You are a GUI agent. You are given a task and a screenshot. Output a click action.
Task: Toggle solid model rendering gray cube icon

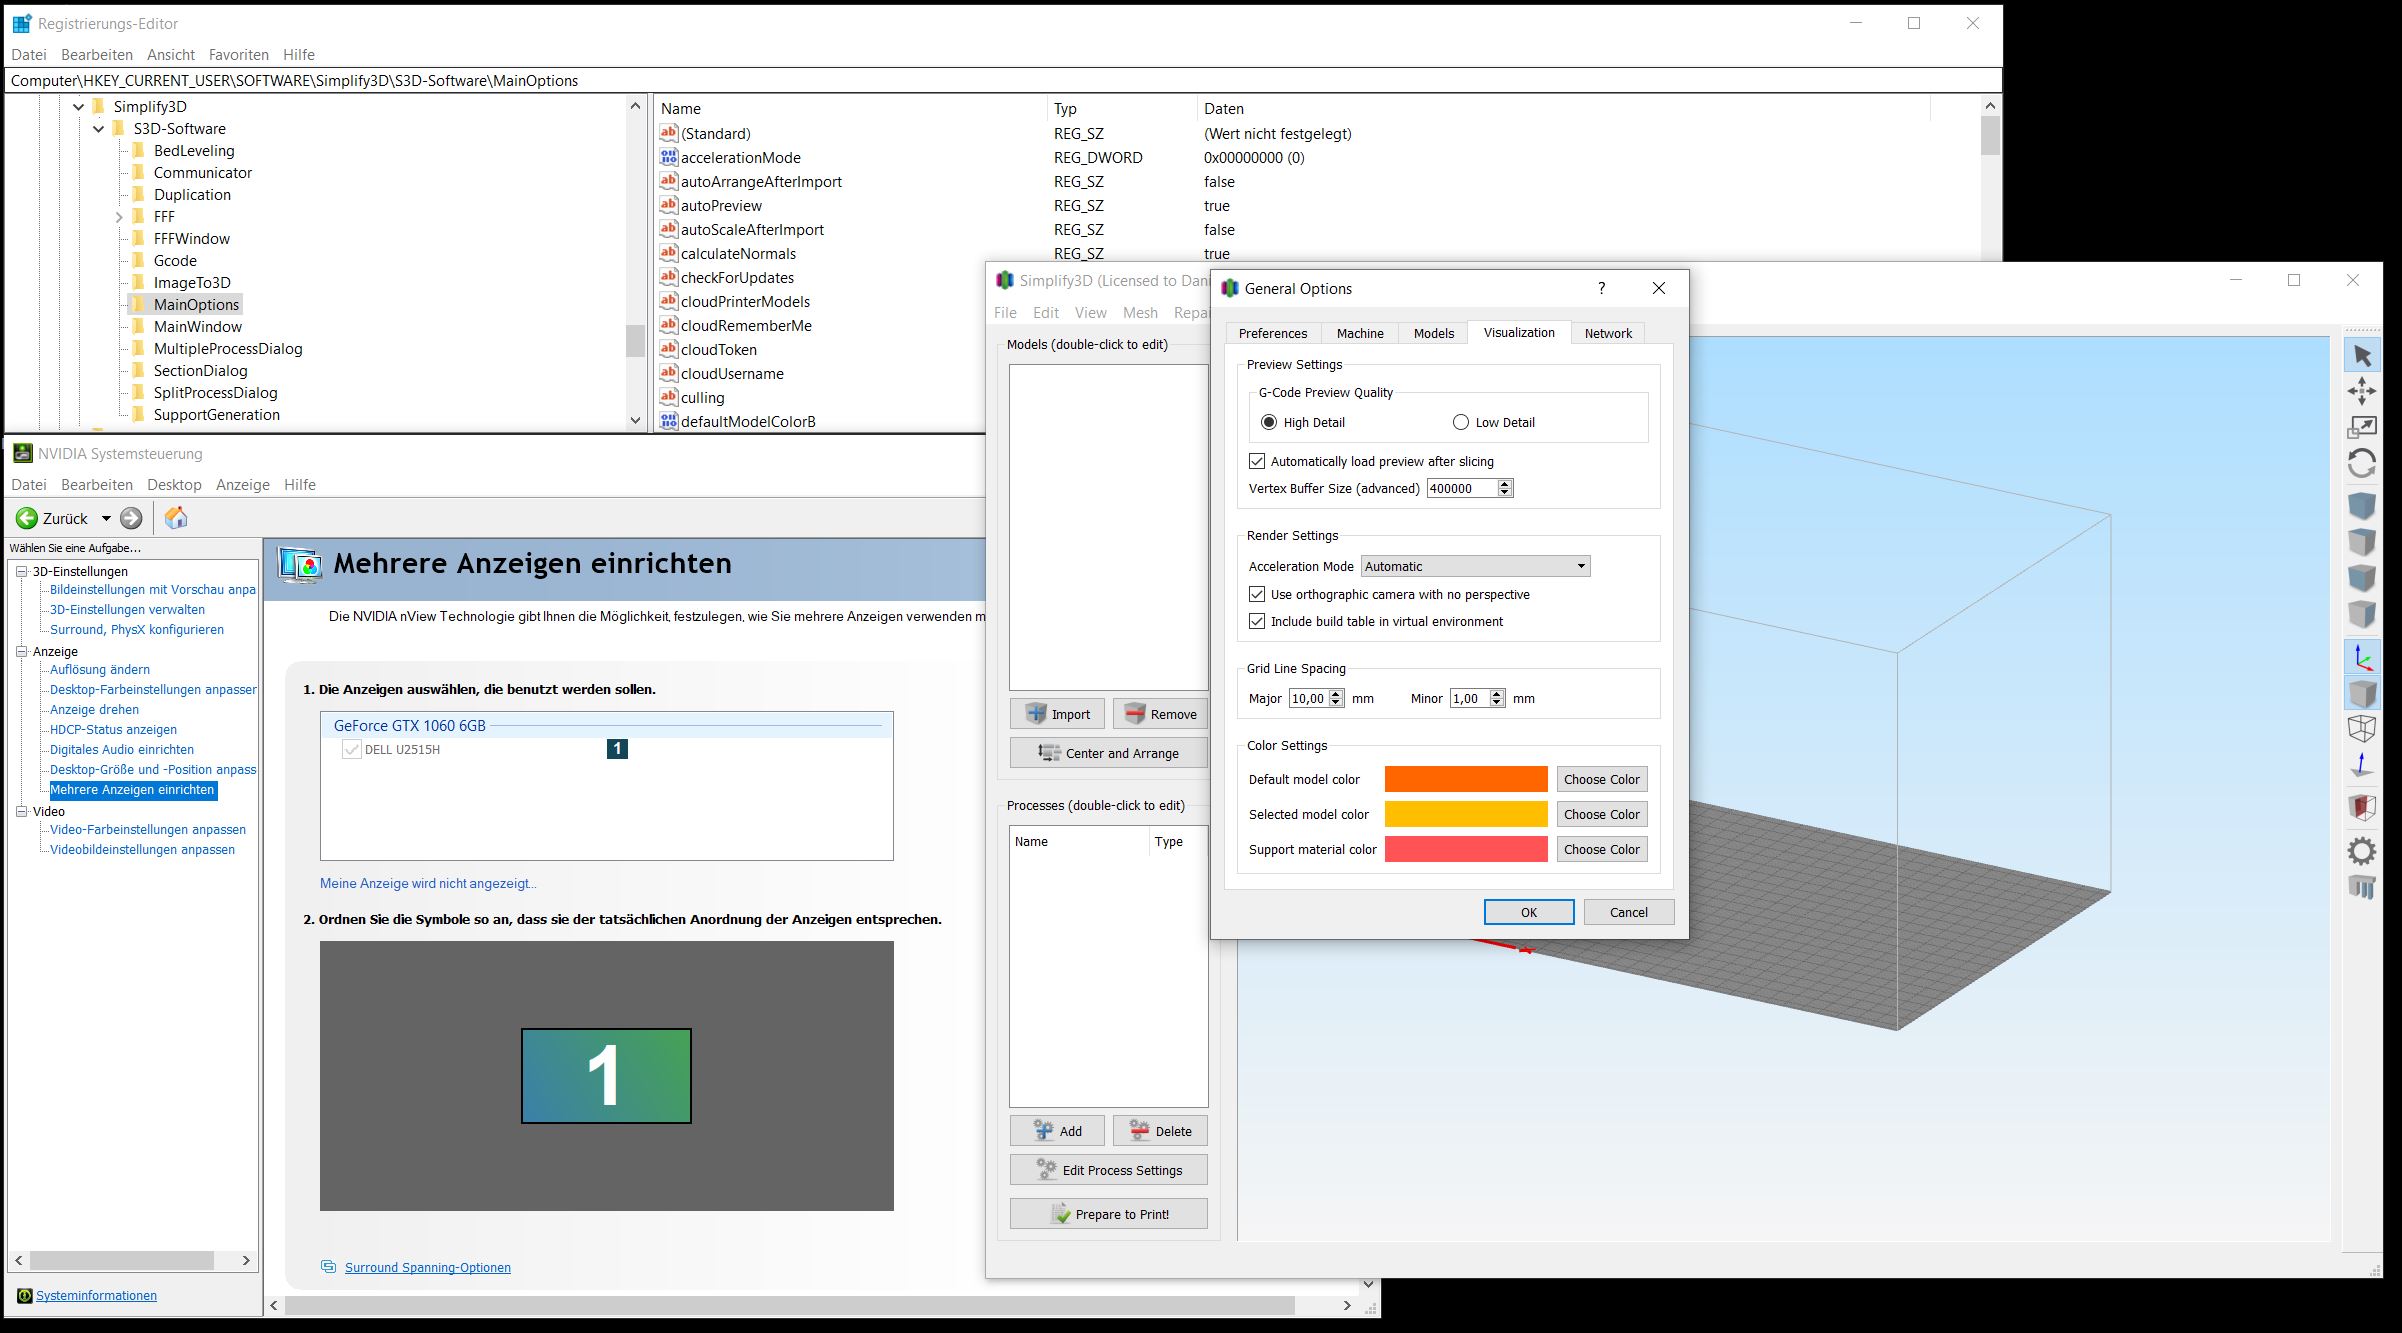(x=2362, y=693)
